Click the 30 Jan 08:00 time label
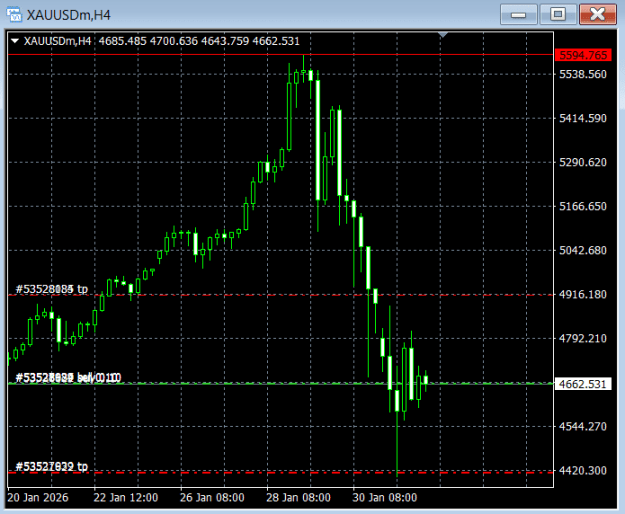625x514 pixels. coord(385,498)
